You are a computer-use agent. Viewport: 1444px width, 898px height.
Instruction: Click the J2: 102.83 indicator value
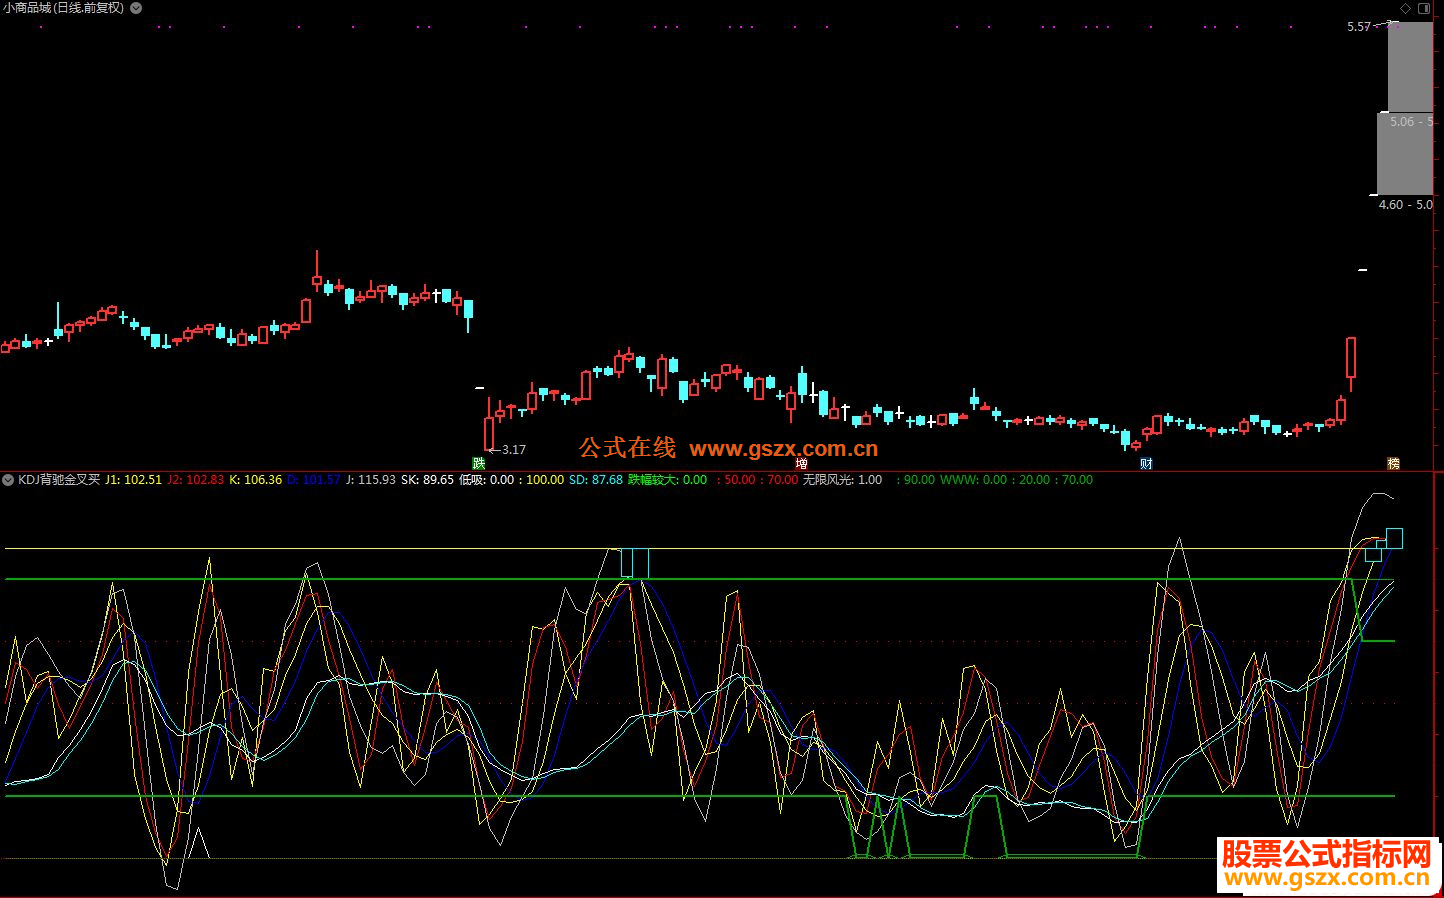point(196,480)
